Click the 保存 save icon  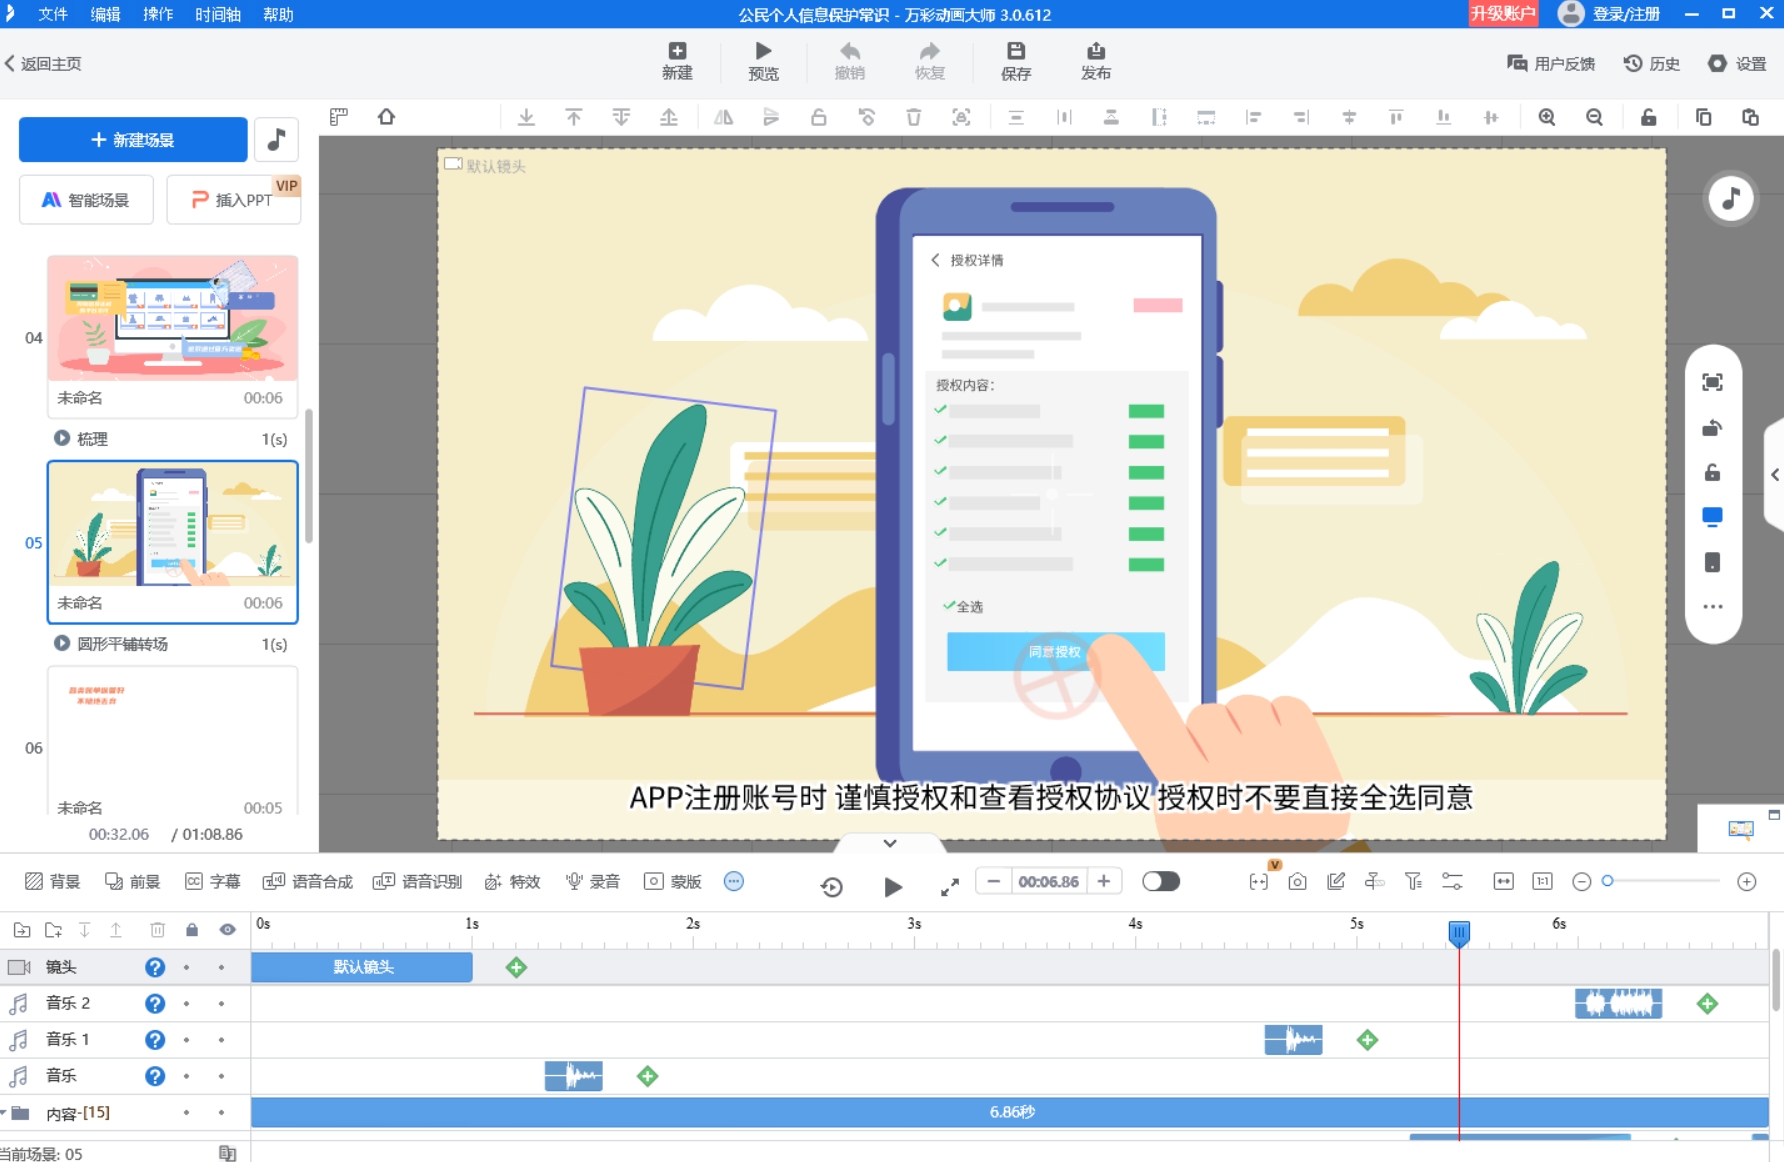point(1016,61)
